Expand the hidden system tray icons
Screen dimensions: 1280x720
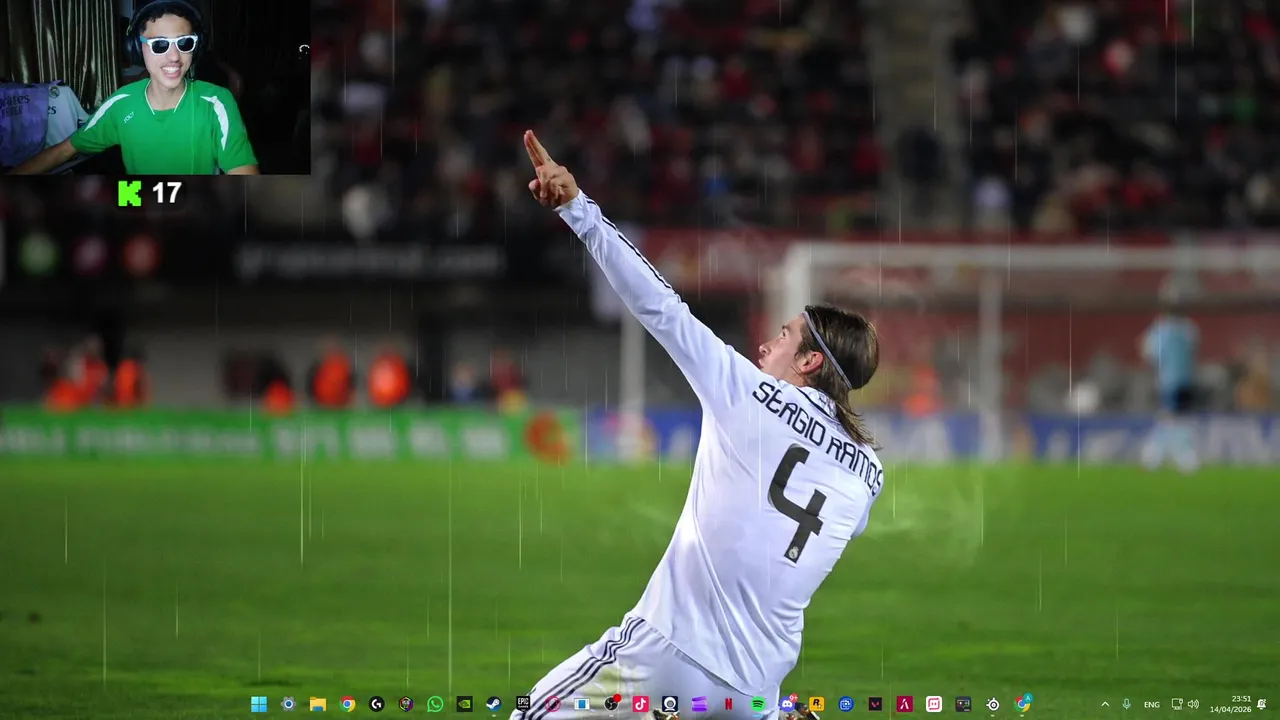pyautogui.click(x=1105, y=704)
